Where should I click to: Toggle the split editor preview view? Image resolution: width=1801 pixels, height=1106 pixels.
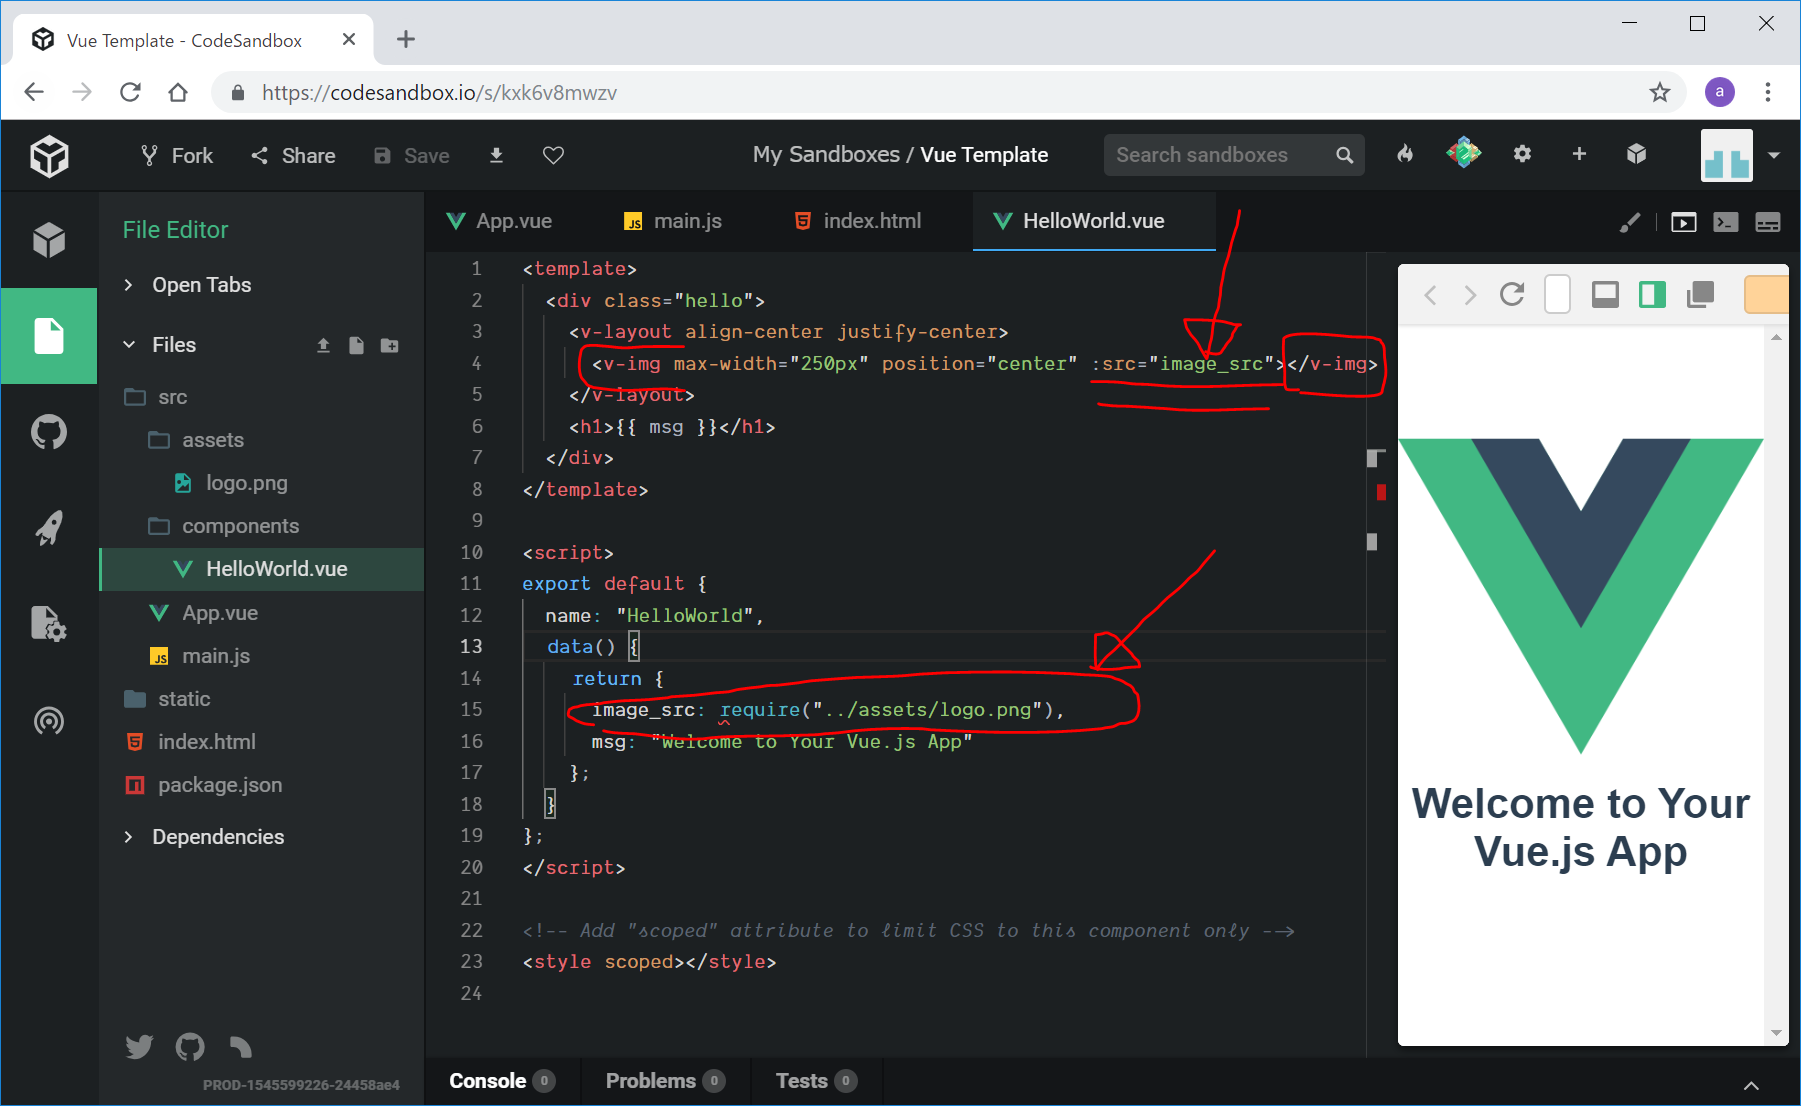pyautogui.click(x=1768, y=222)
